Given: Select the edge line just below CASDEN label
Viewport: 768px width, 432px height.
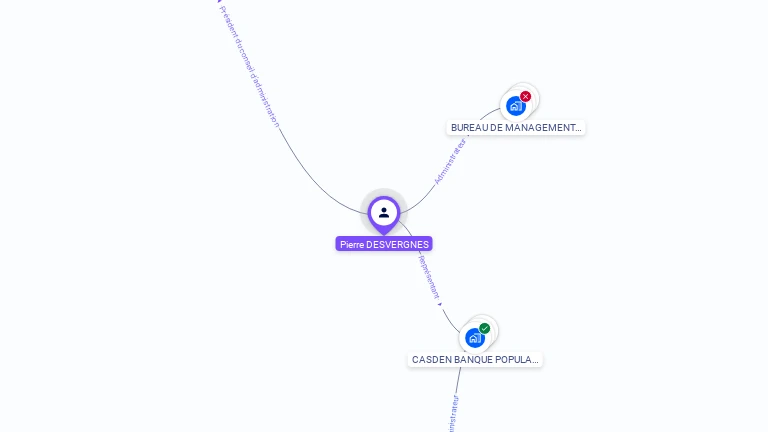Looking at the screenshot, I should (459, 380).
